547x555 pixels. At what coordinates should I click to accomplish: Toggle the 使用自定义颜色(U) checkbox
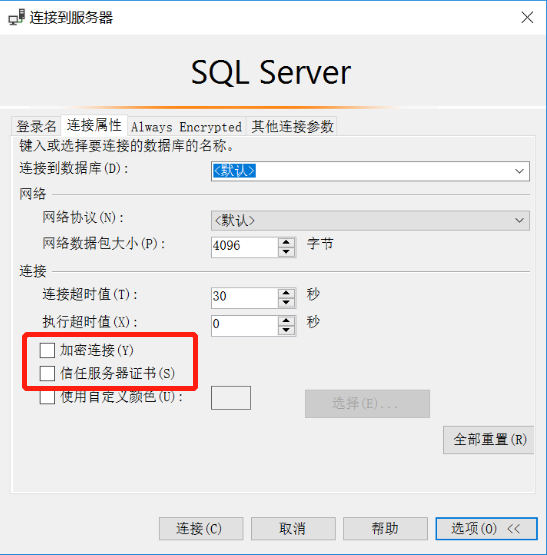tap(47, 397)
